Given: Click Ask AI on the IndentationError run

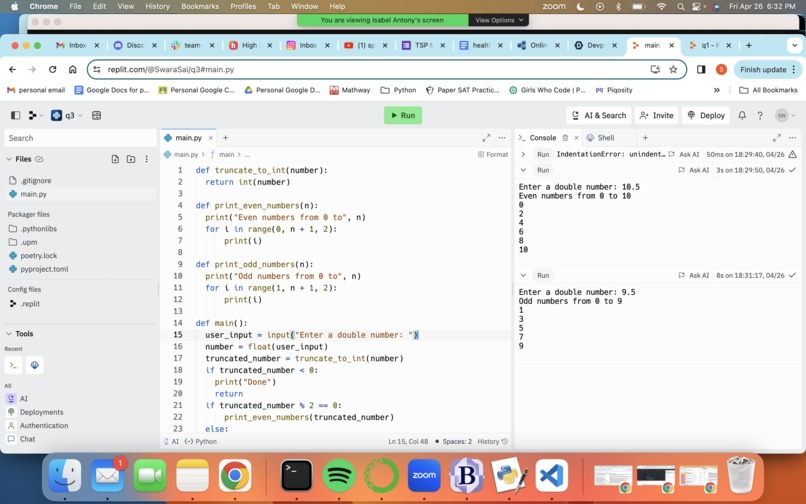Looking at the screenshot, I should click(x=684, y=154).
